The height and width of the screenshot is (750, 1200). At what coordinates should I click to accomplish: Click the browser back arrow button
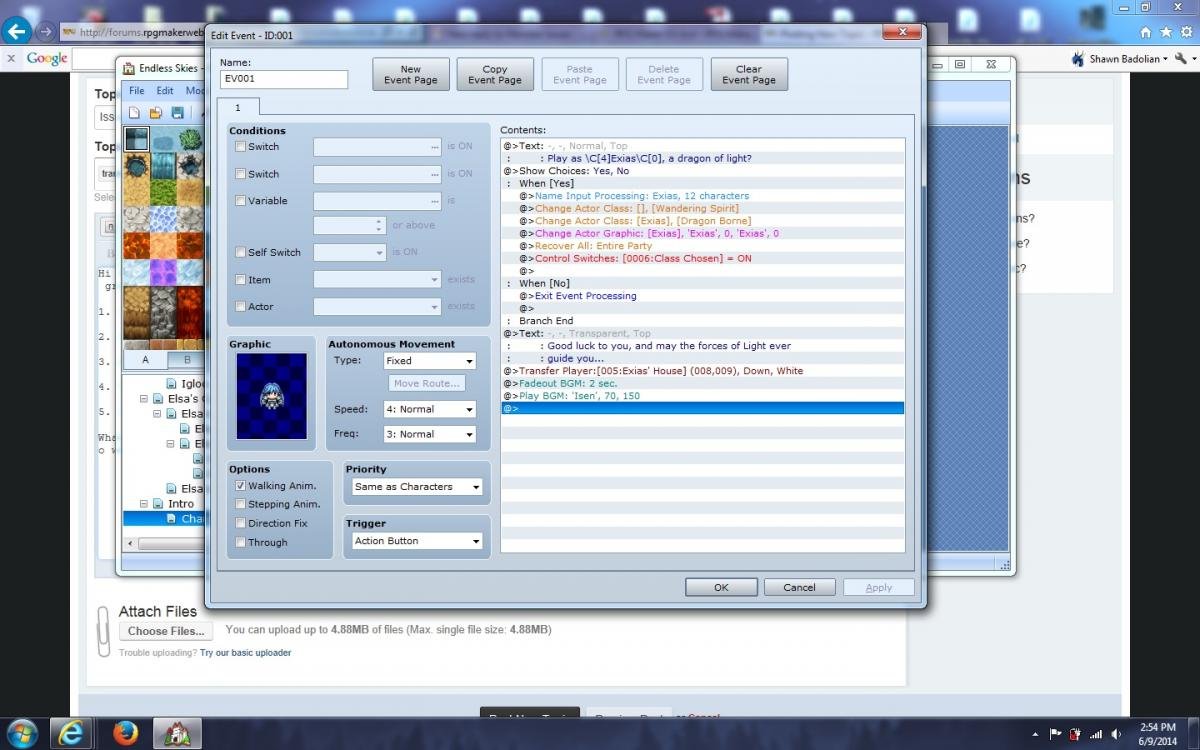pos(17,30)
